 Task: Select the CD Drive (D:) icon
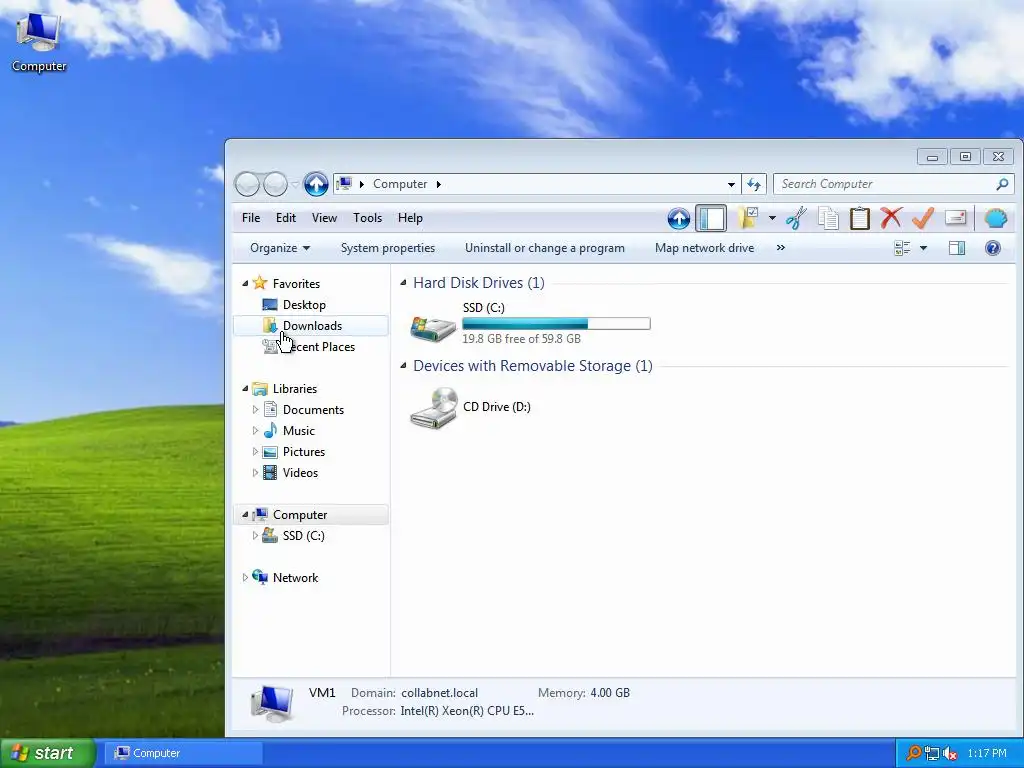click(x=434, y=408)
